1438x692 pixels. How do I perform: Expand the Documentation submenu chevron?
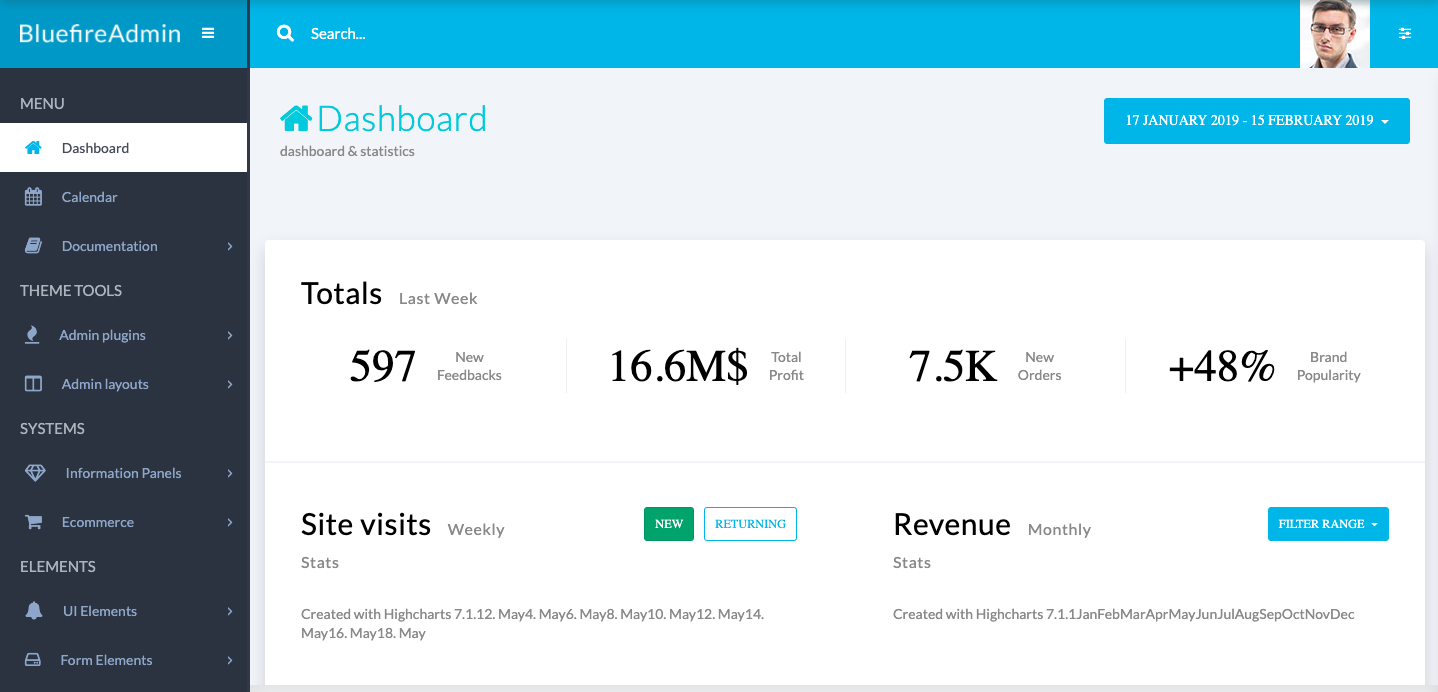point(229,246)
